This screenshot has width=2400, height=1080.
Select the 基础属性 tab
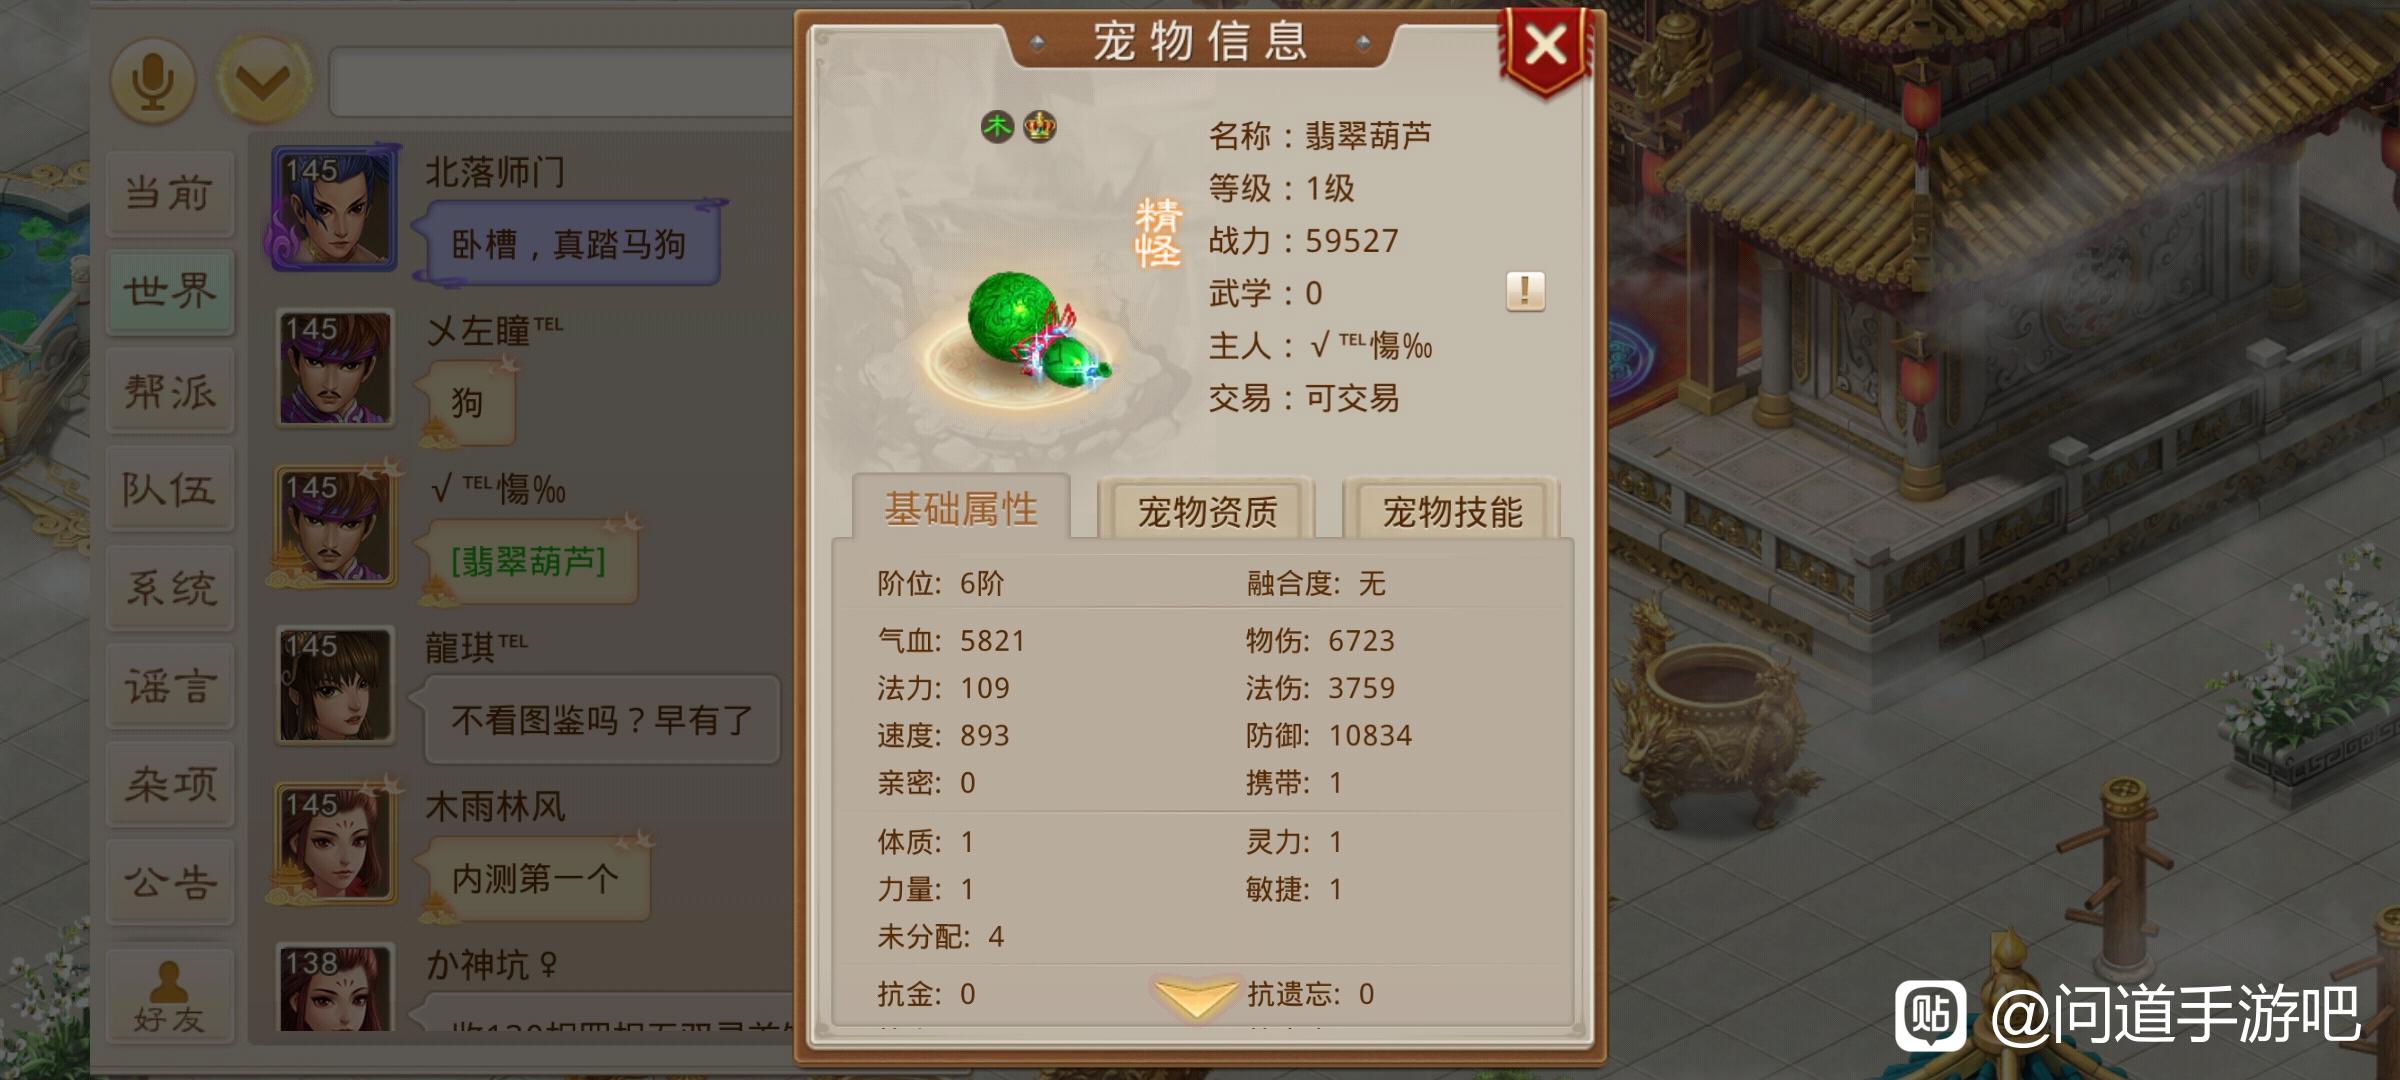(x=961, y=509)
